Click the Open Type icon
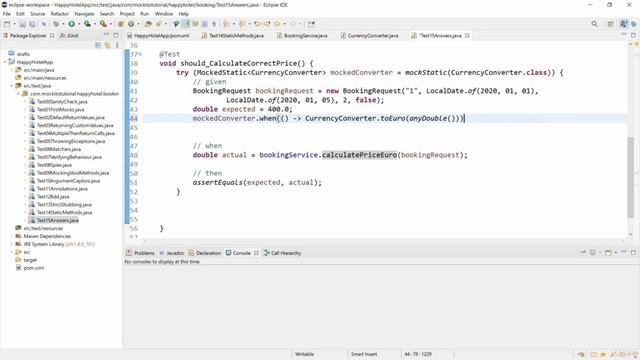The width and height of the screenshot is (640, 360). [148, 24]
